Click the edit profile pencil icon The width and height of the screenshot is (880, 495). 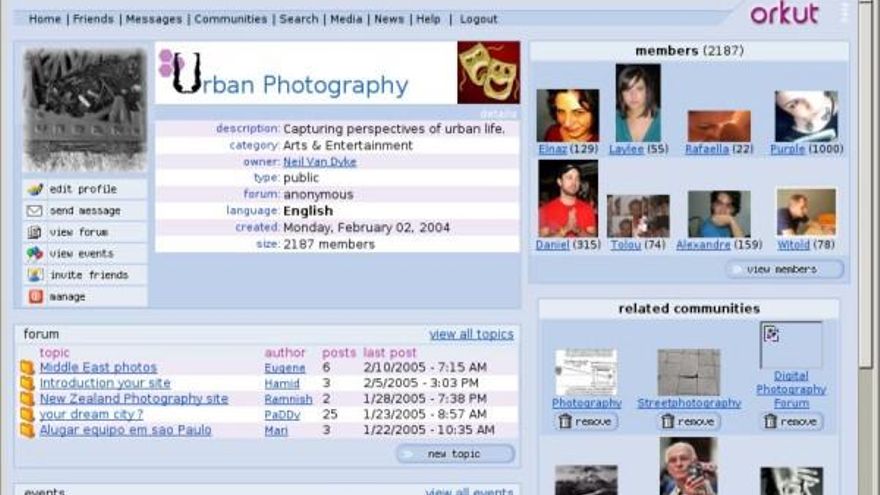(35, 189)
